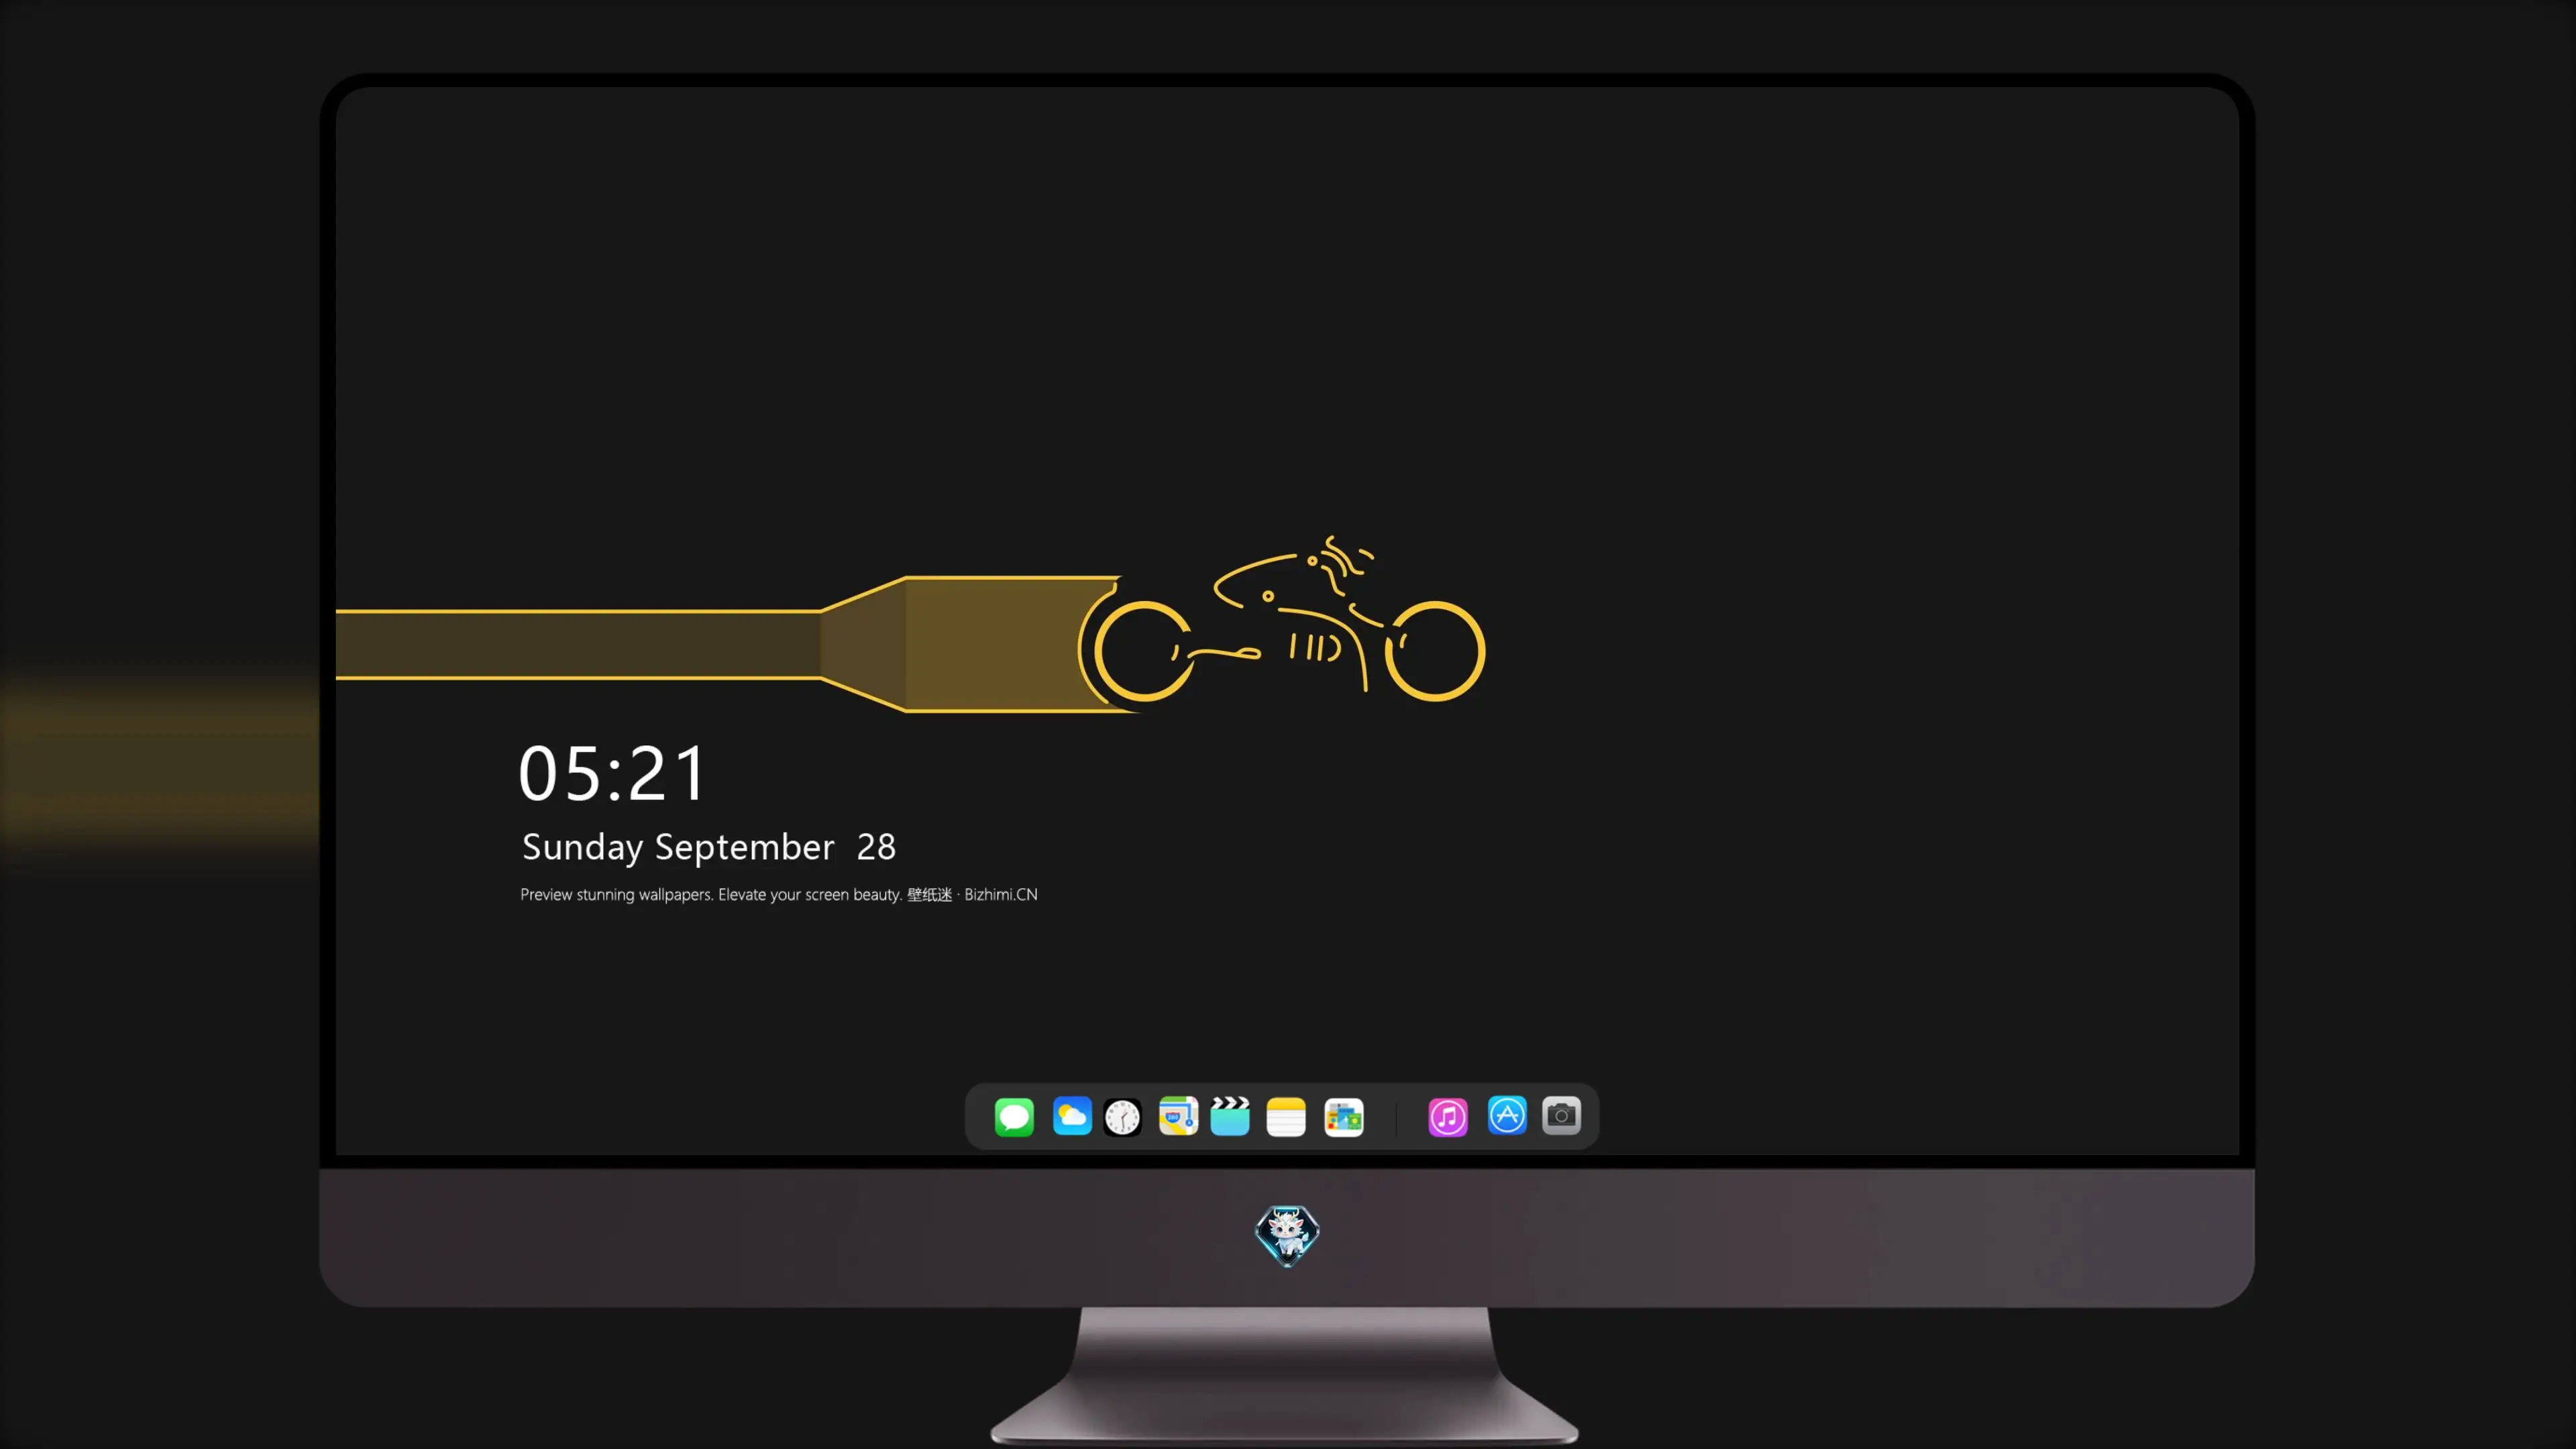The width and height of the screenshot is (2576, 1449).
Task: Open the Clock app in the dock
Action: [1122, 1116]
